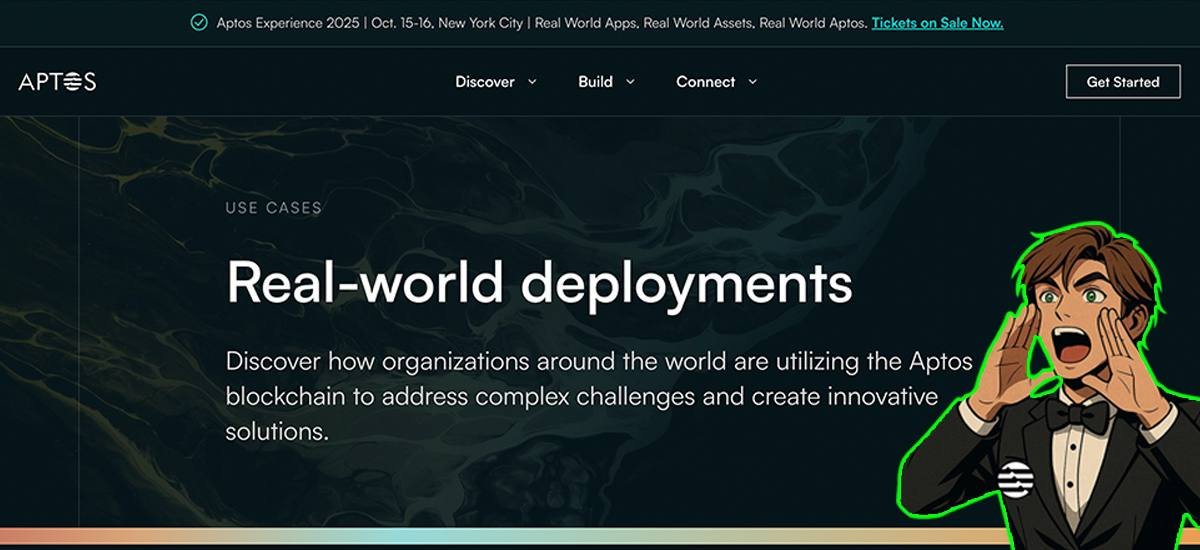Open the Build menu
The width and height of the screenshot is (1200, 550).
click(x=595, y=82)
